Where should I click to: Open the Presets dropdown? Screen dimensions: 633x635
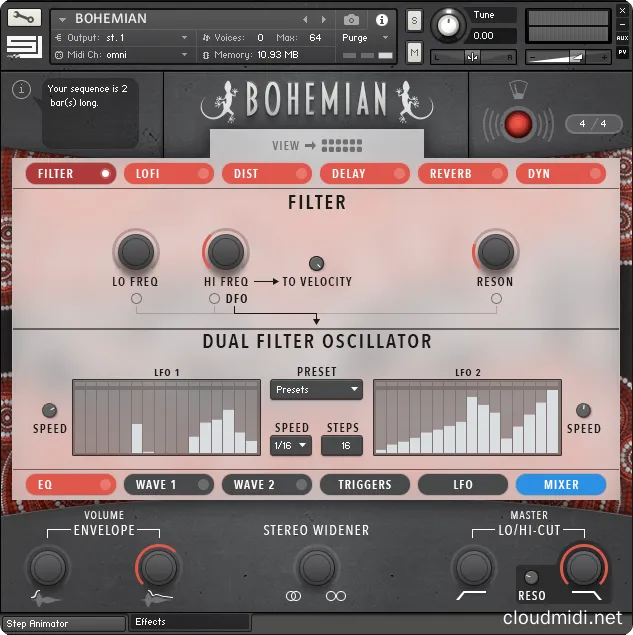point(316,389)
